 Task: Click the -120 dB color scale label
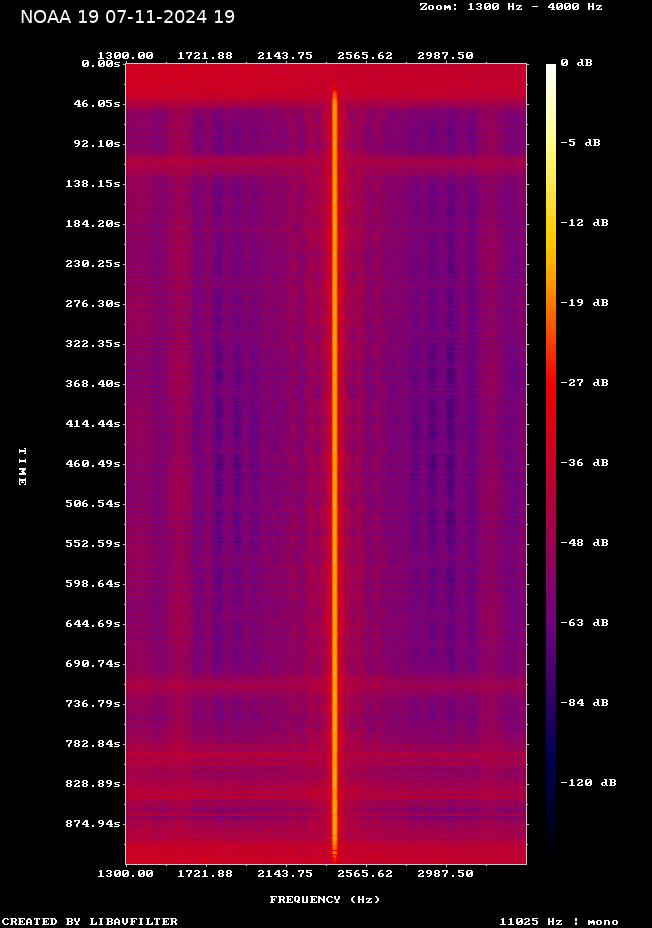pos(588,782)
